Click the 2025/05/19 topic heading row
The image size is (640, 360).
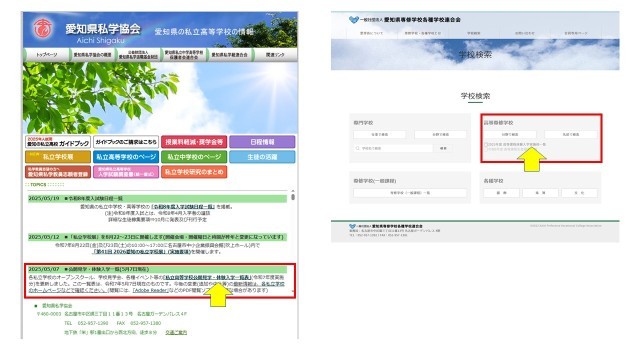[158, 198]
